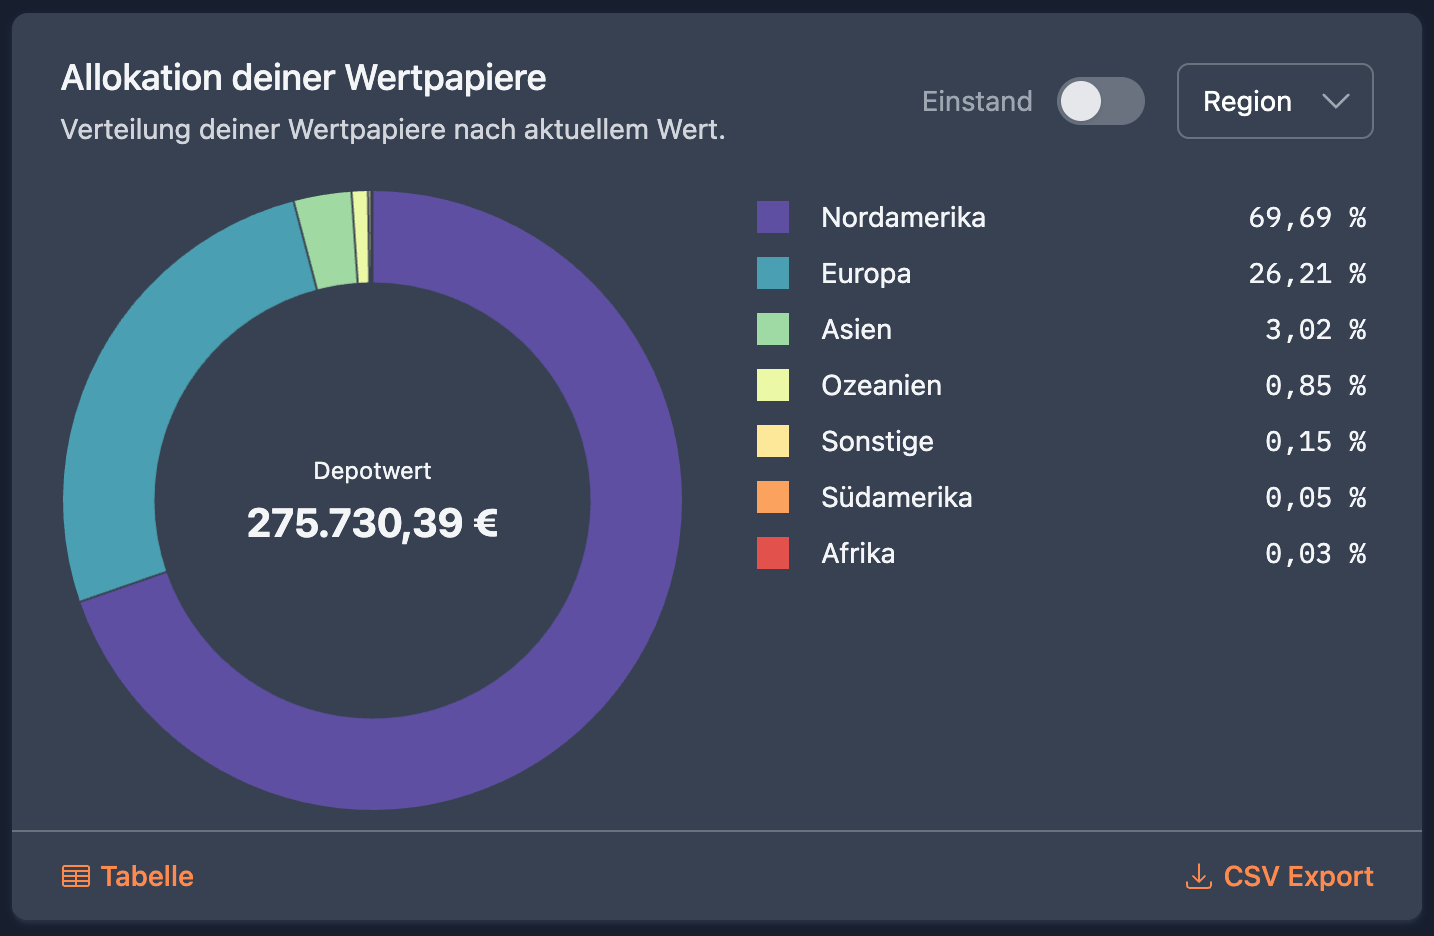Click the yellow Sonstige color swatch
The image size is (1434, 936).
tap(773, 441)
